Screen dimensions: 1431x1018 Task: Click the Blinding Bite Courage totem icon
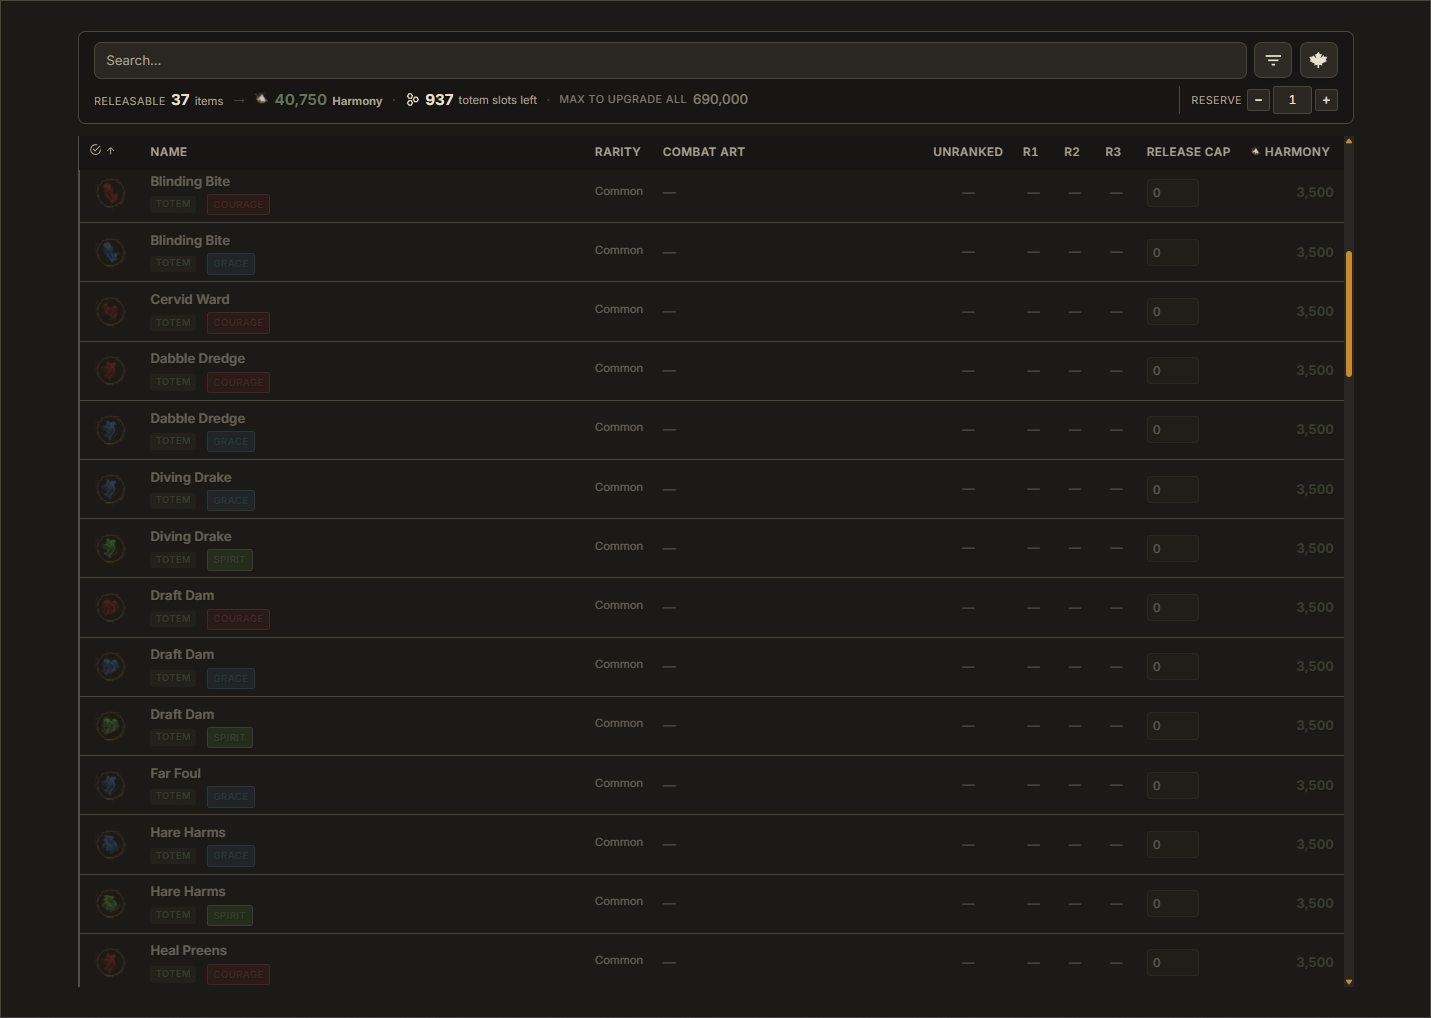click(111, 192)
